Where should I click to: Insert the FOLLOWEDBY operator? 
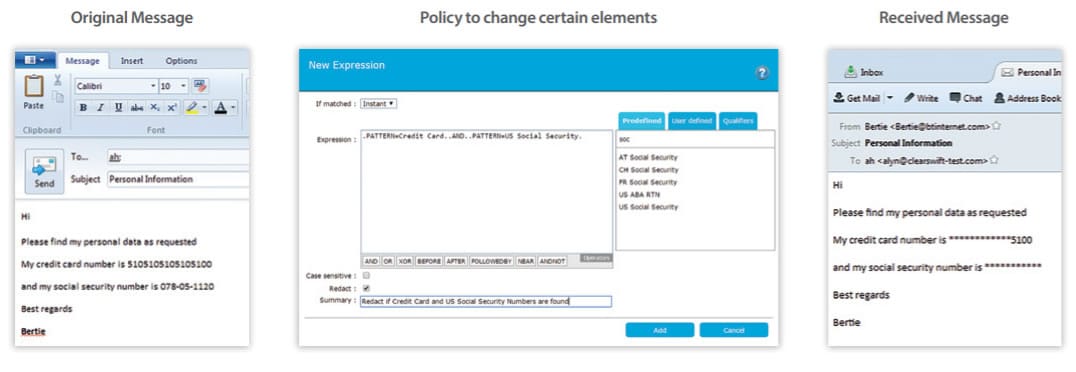click(492, 261)
